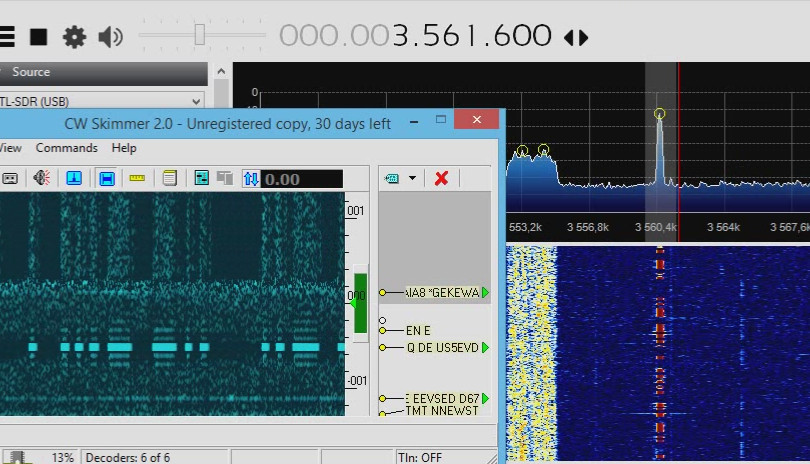Image resolution: width=810 pixels, height=464 pixels.
Task: Click the blue up-down arrows frequency icon
Action: [x=251, y=179]
